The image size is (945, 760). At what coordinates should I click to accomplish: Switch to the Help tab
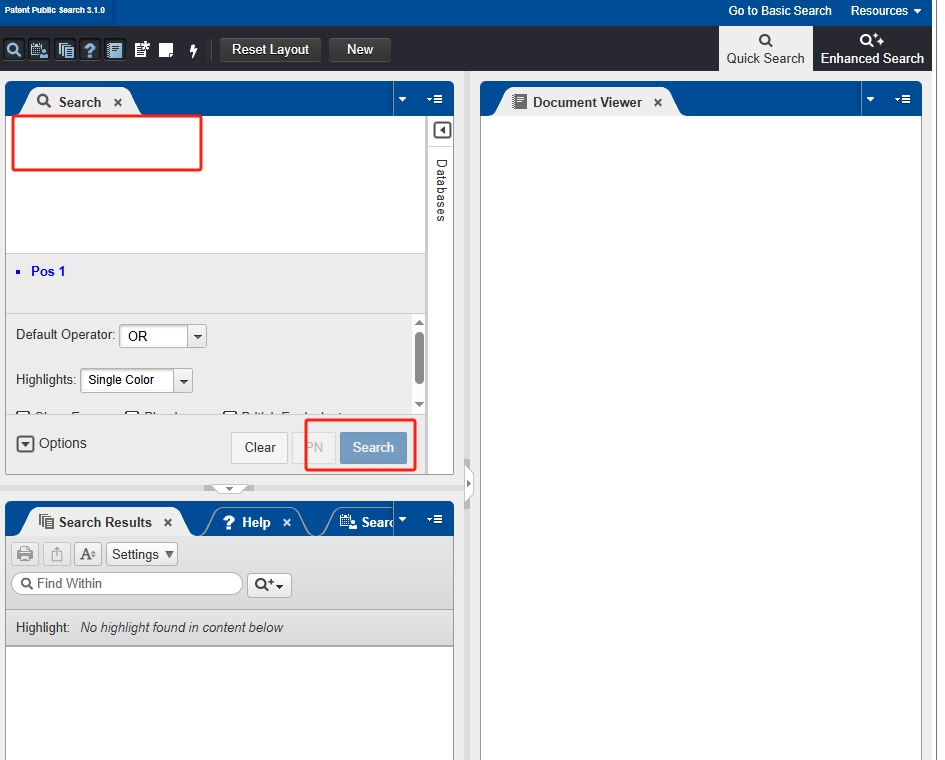coord(255,522)
